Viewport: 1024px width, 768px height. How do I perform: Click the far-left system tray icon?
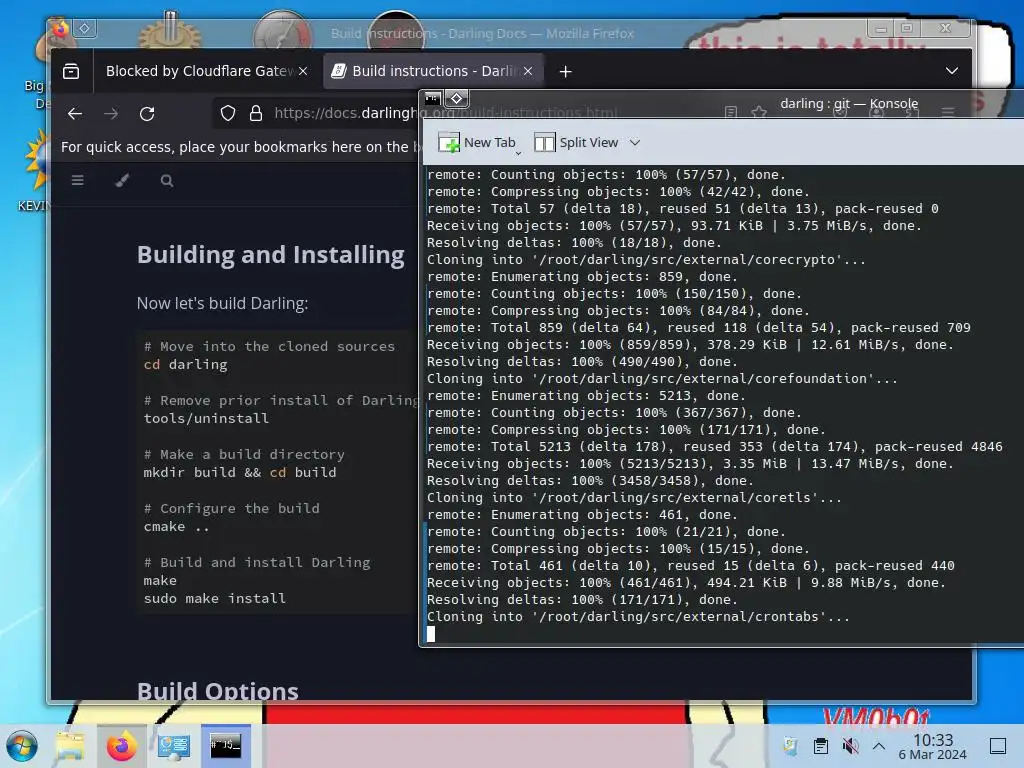pyautogui.click(x=790, y=746)
